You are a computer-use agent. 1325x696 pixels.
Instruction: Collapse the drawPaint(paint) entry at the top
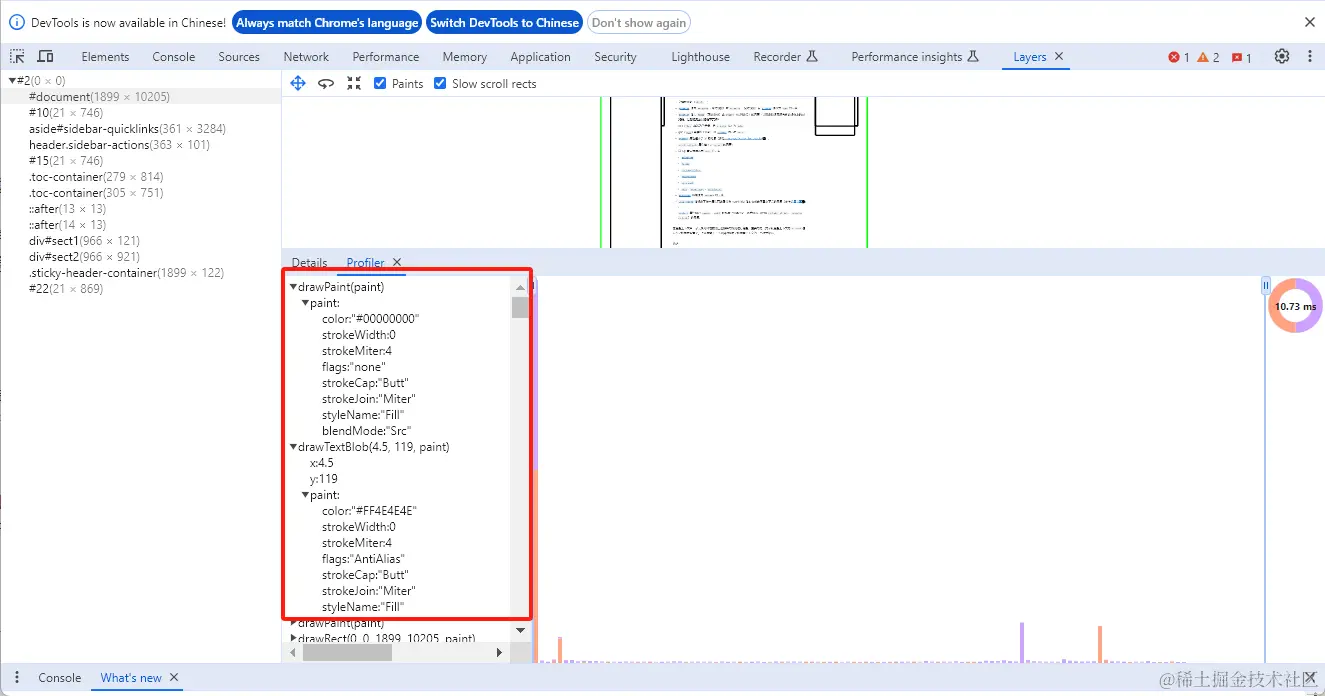coord(293,287)
